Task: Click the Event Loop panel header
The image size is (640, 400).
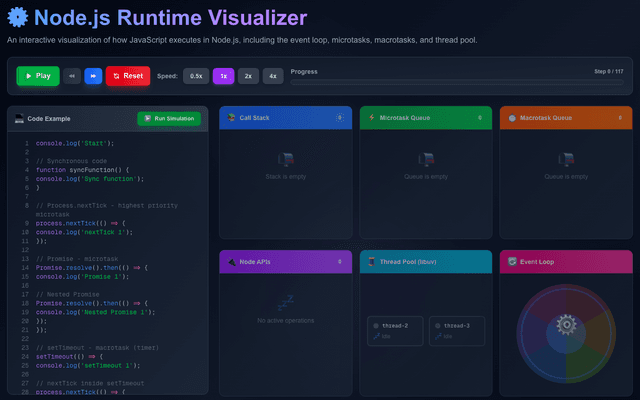Action: click(x=566, y=262)
